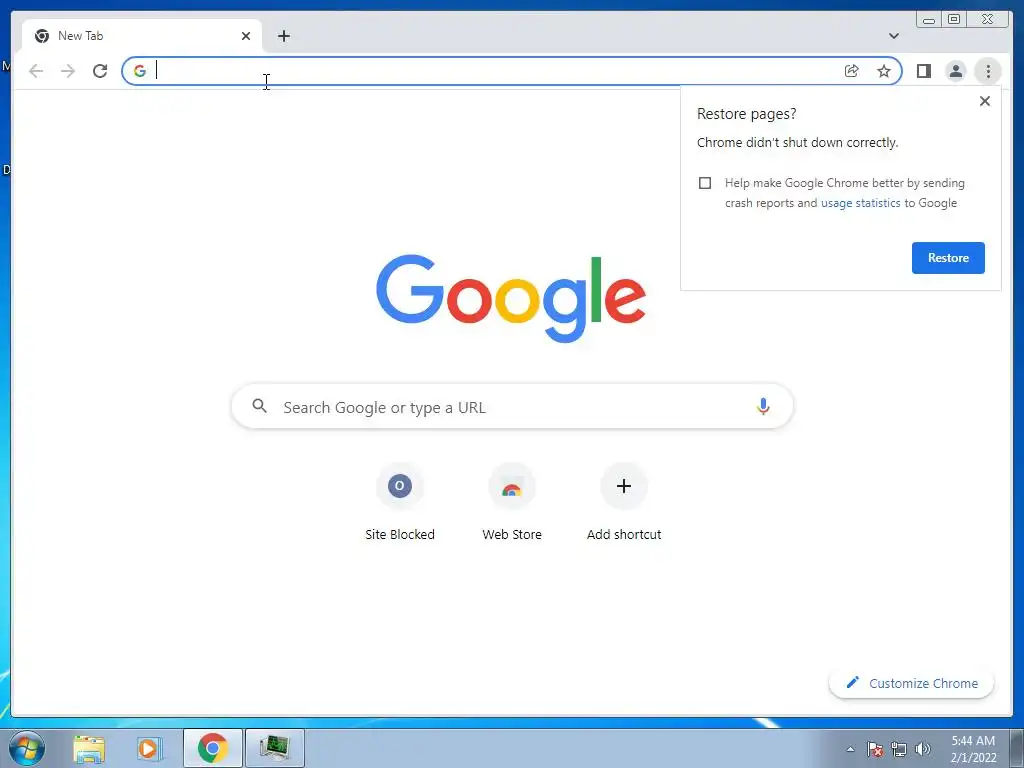The width and height of the screenshot is (1024, 768).
Task: Open Windows Explorer from taskbar
Action: pos(89,748)
